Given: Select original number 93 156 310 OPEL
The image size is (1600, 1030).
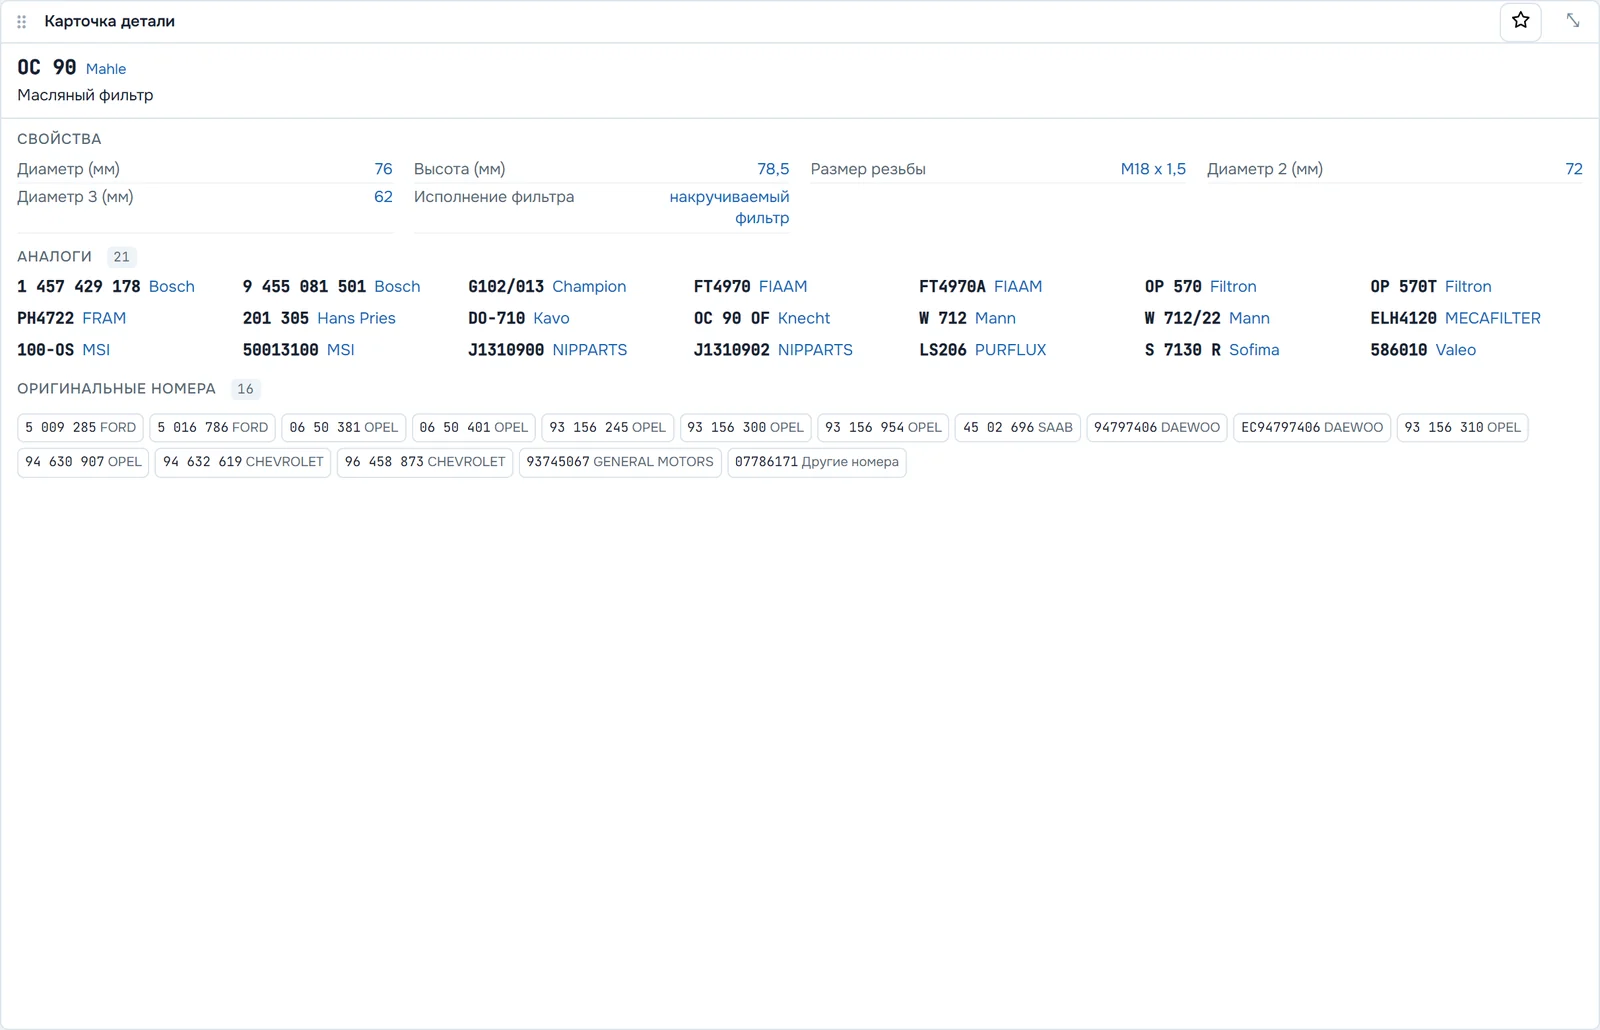Looking at the screenshot, I should click(1462, 428).
